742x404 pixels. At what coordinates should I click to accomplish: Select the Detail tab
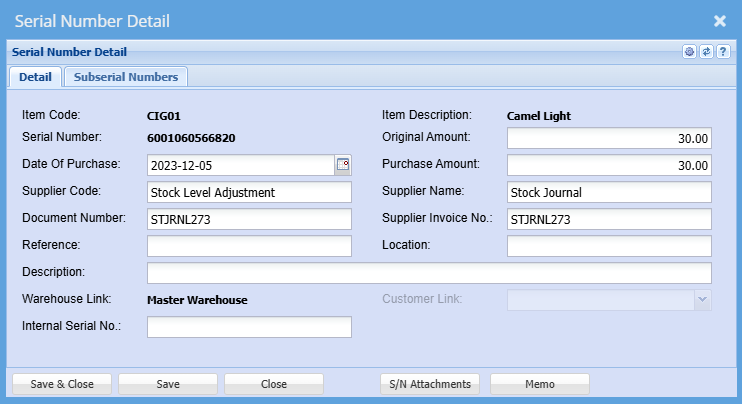tap(35, 76)
